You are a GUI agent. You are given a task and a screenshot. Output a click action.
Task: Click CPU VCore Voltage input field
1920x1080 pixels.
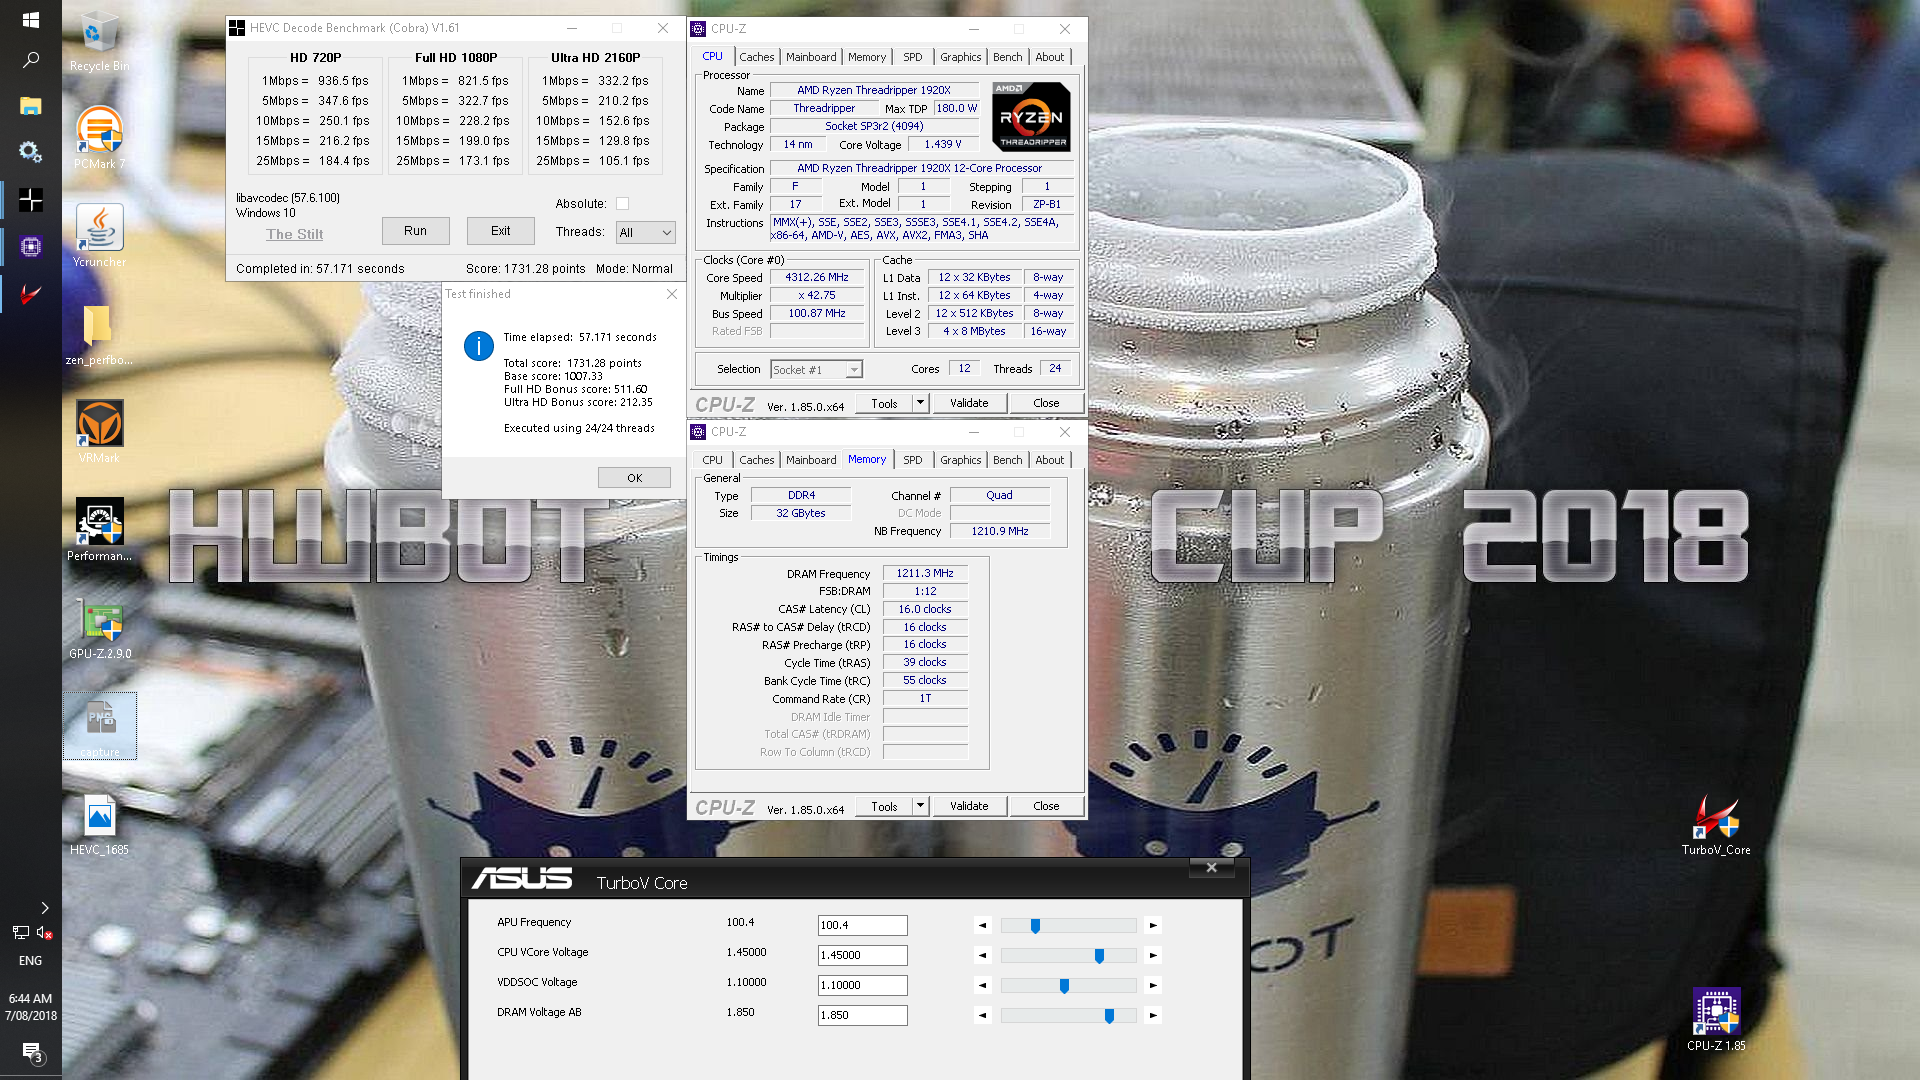[x=862, y=956]
